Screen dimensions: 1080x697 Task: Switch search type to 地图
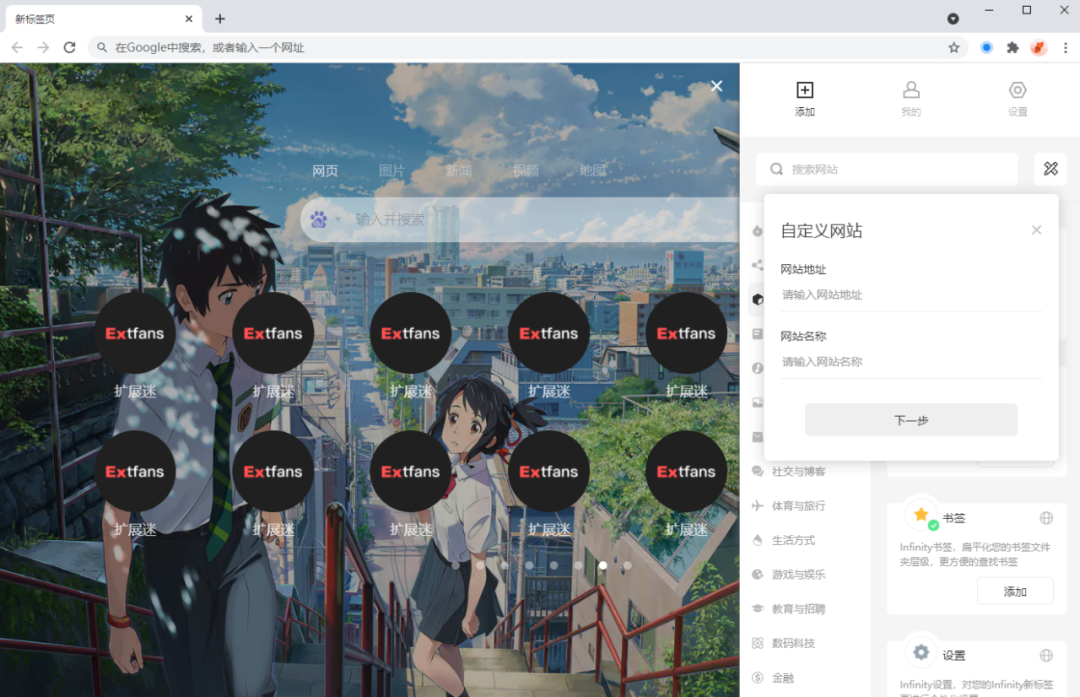(592, 171)
